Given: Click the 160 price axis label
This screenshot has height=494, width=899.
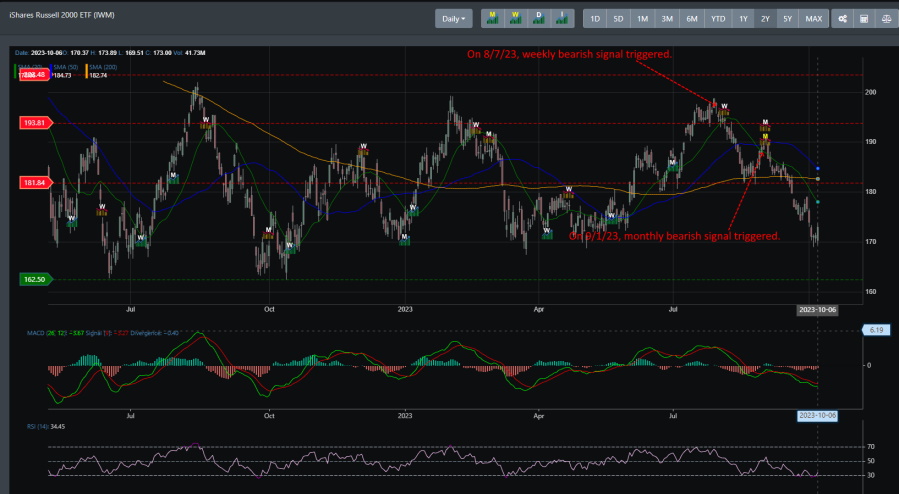Looking at the screenshot, I should (x=870, y=292).
